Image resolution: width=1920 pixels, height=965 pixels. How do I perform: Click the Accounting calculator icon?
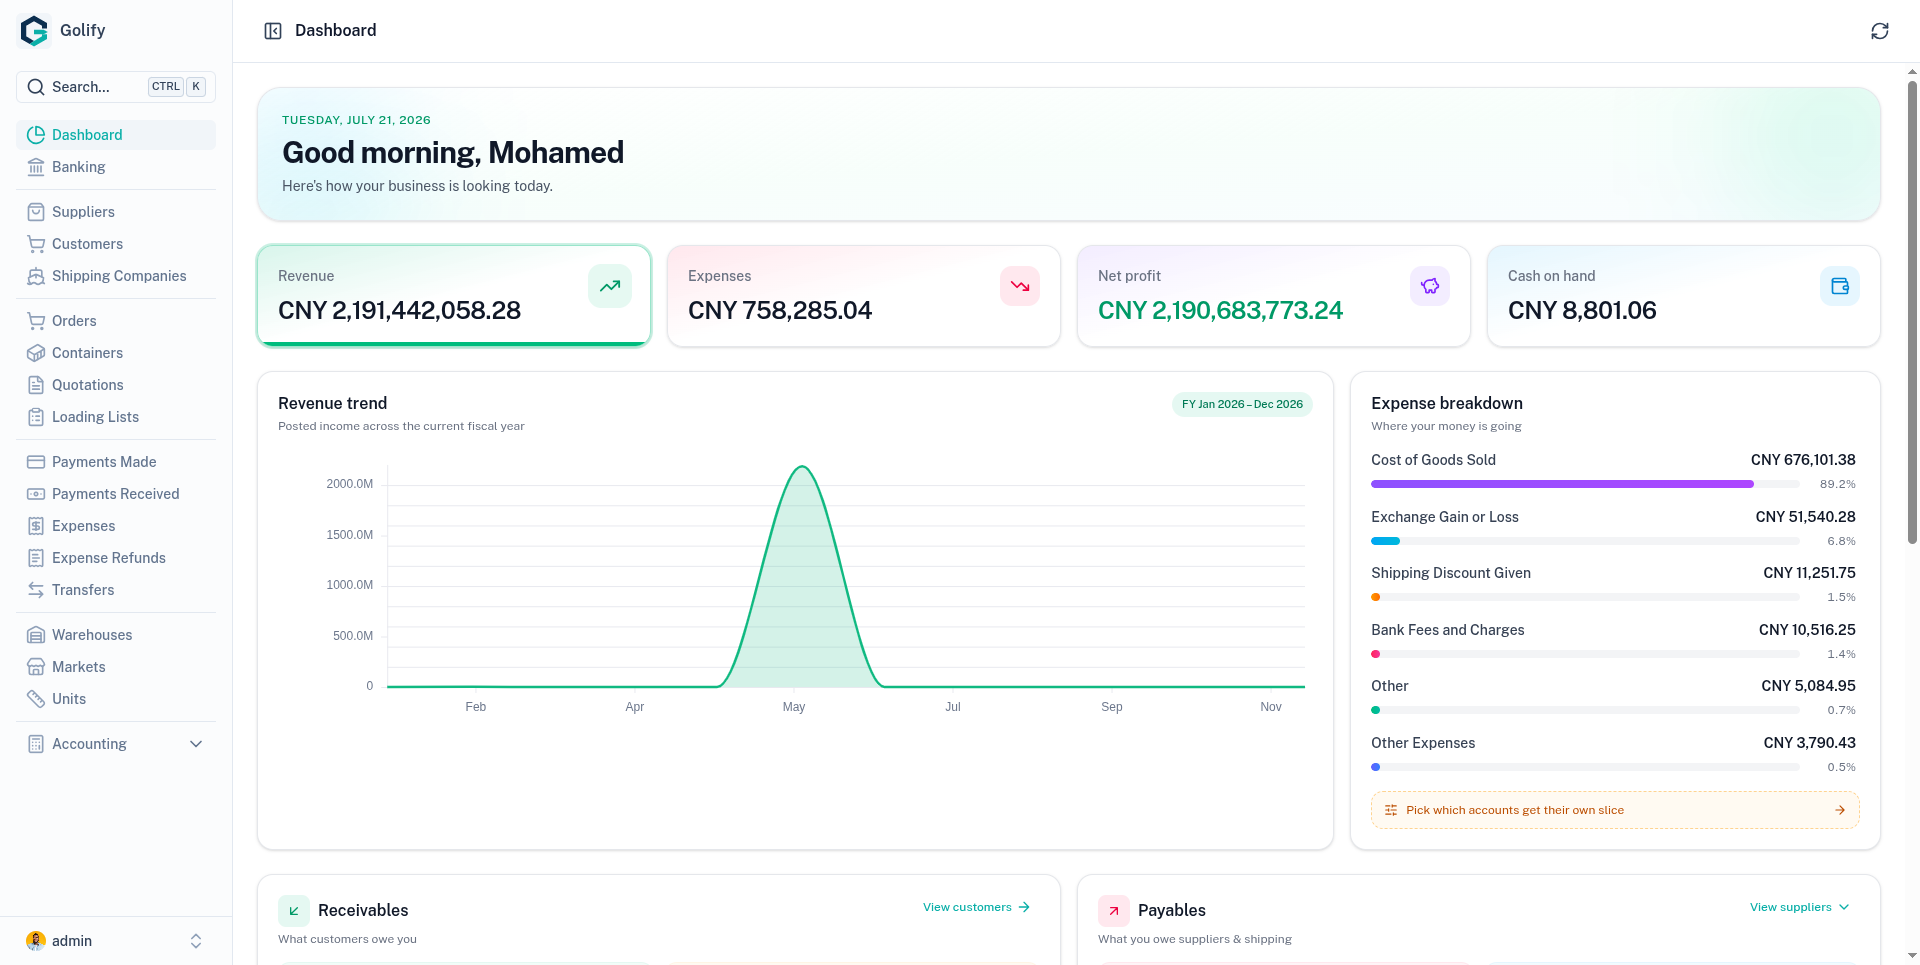(36, 744)
